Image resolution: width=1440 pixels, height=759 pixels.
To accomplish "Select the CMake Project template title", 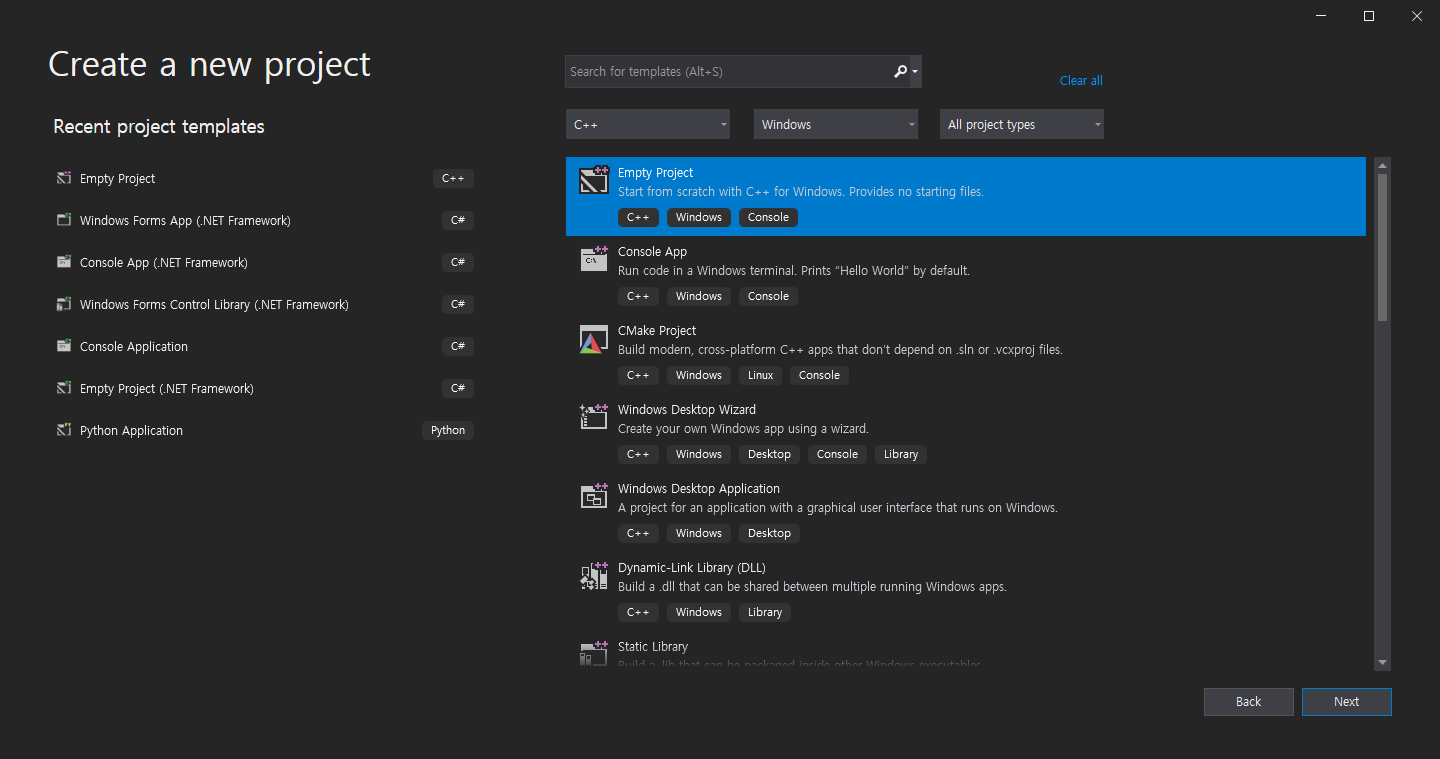I will pos(657,331).
